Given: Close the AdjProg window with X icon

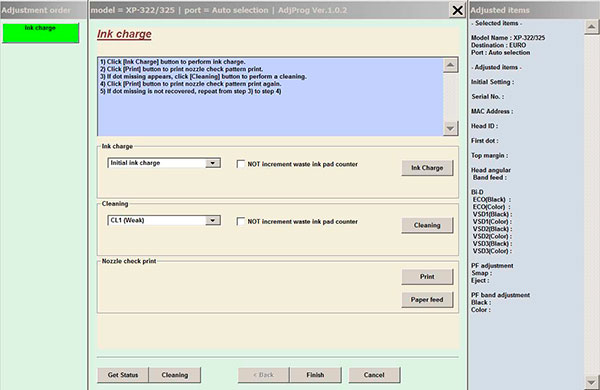Looking at the screenshot, I should click(457, 10).
